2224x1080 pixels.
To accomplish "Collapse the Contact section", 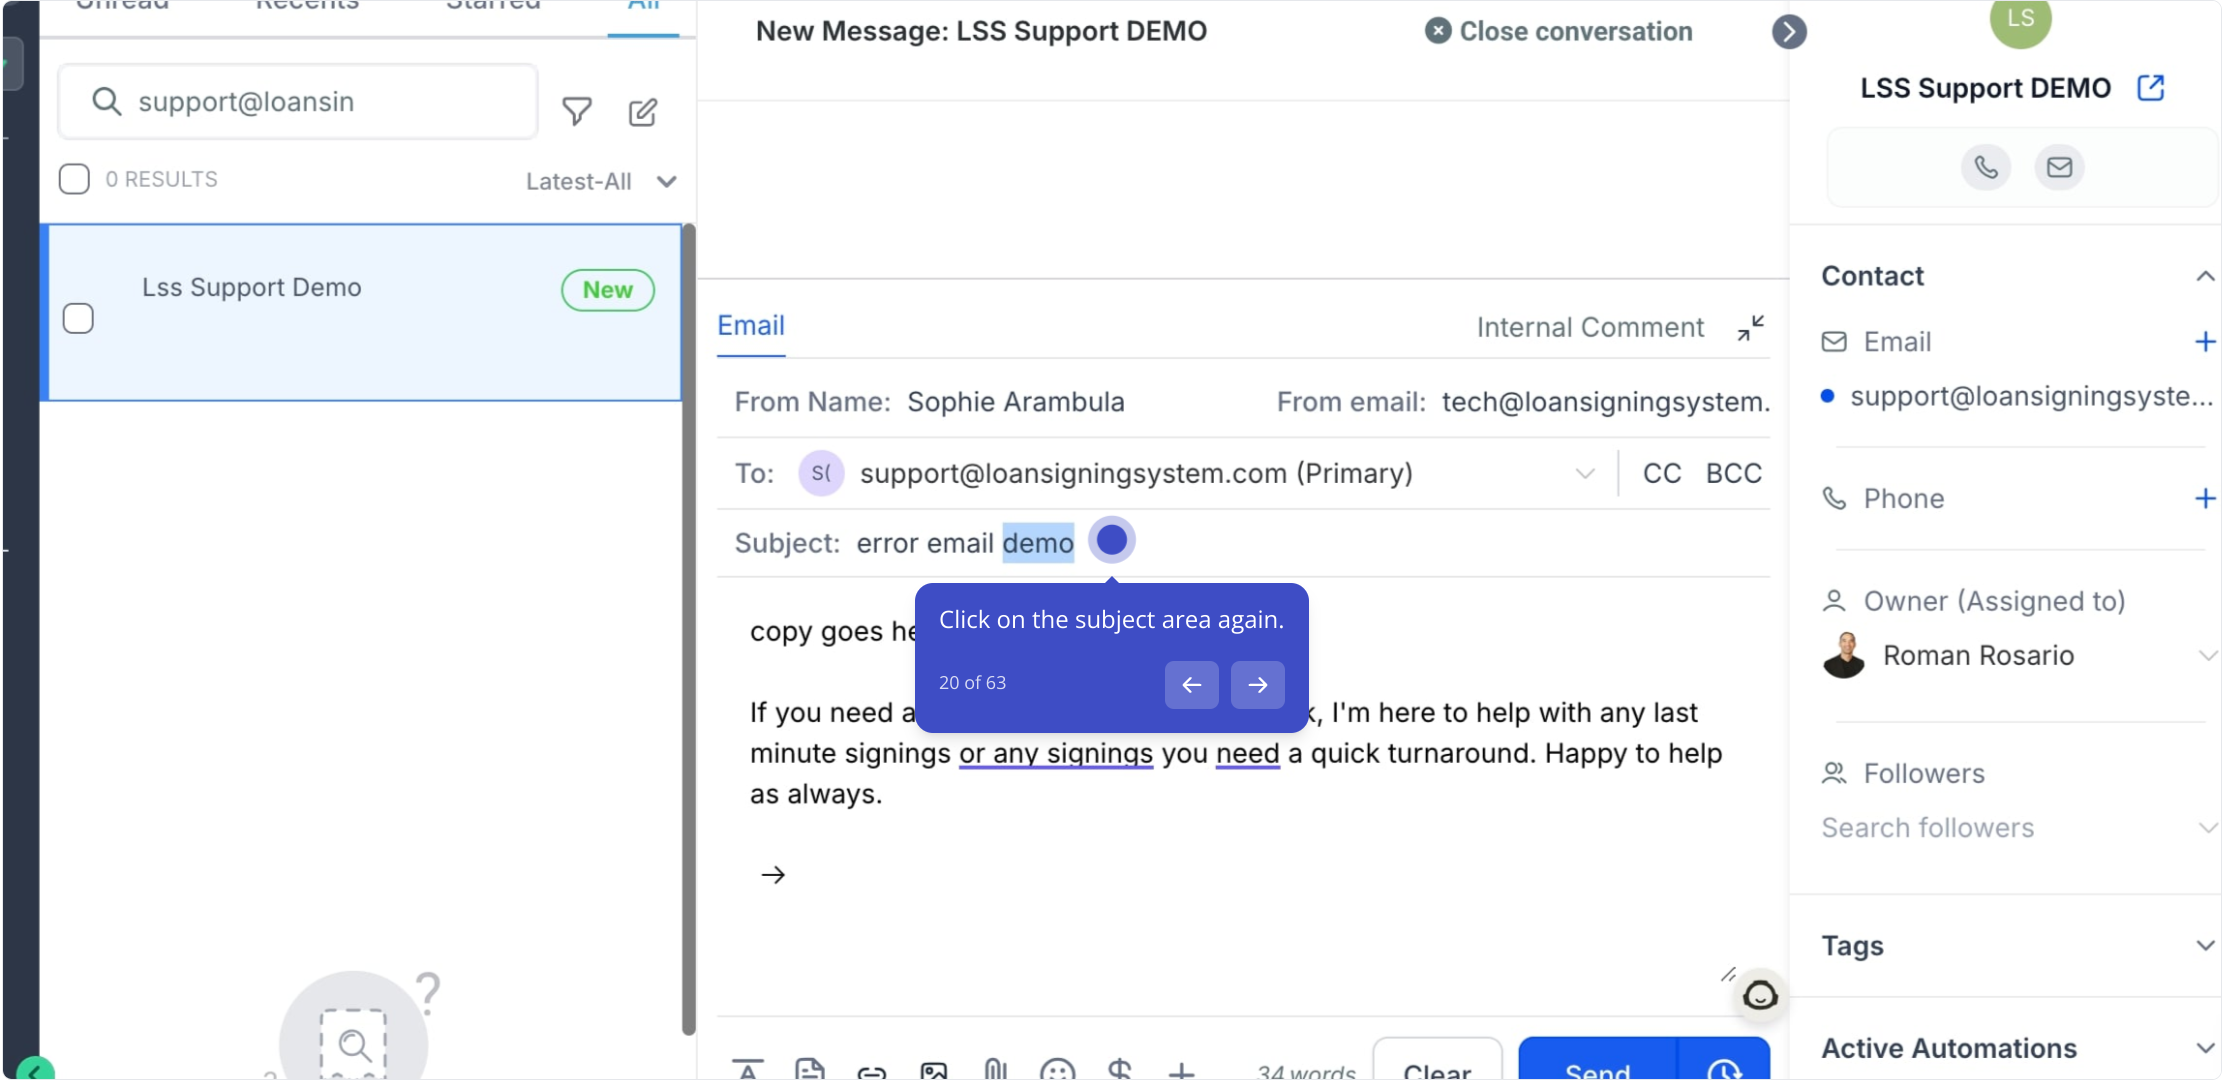I will pyautogui.click(x=2204, y=276).
